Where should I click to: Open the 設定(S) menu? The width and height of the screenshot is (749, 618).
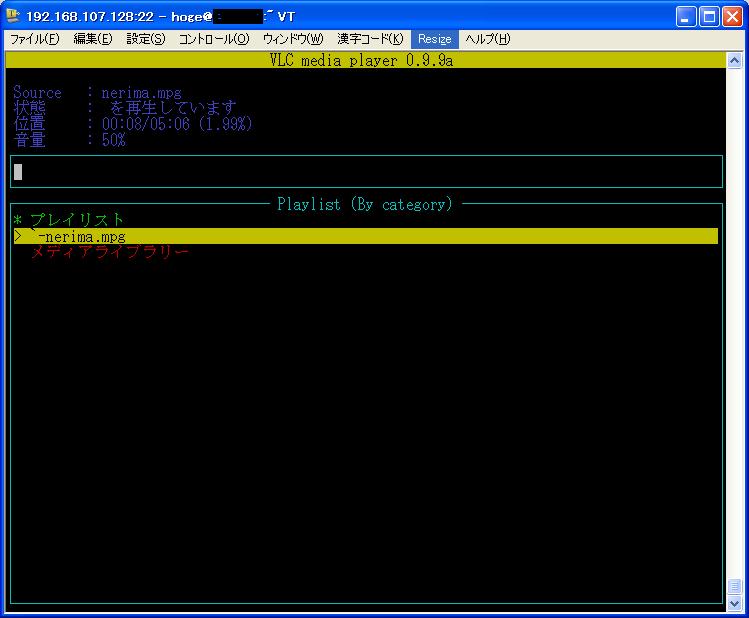pyautogui.click(x=146, y=39)
